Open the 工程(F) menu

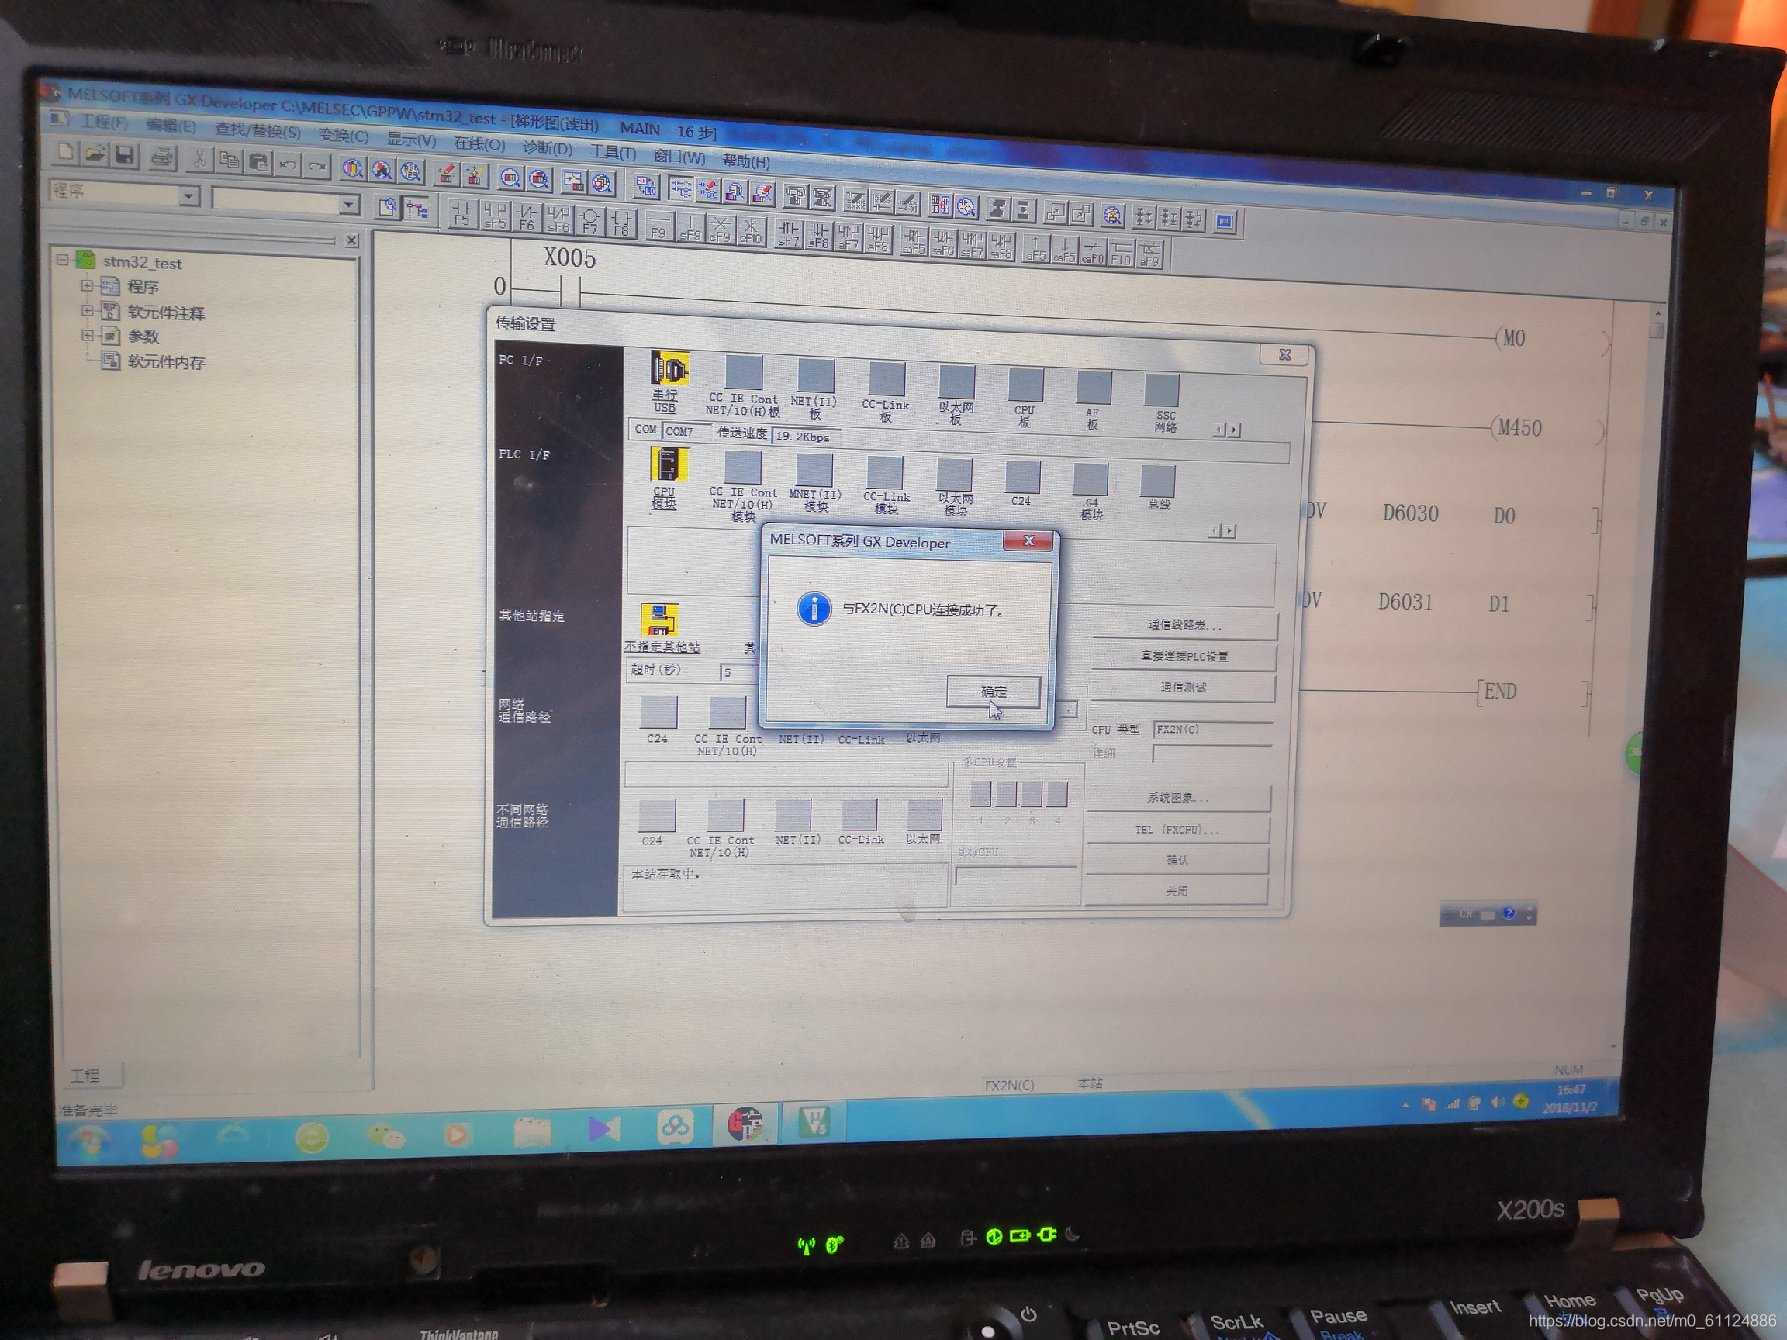pos(103,122)
